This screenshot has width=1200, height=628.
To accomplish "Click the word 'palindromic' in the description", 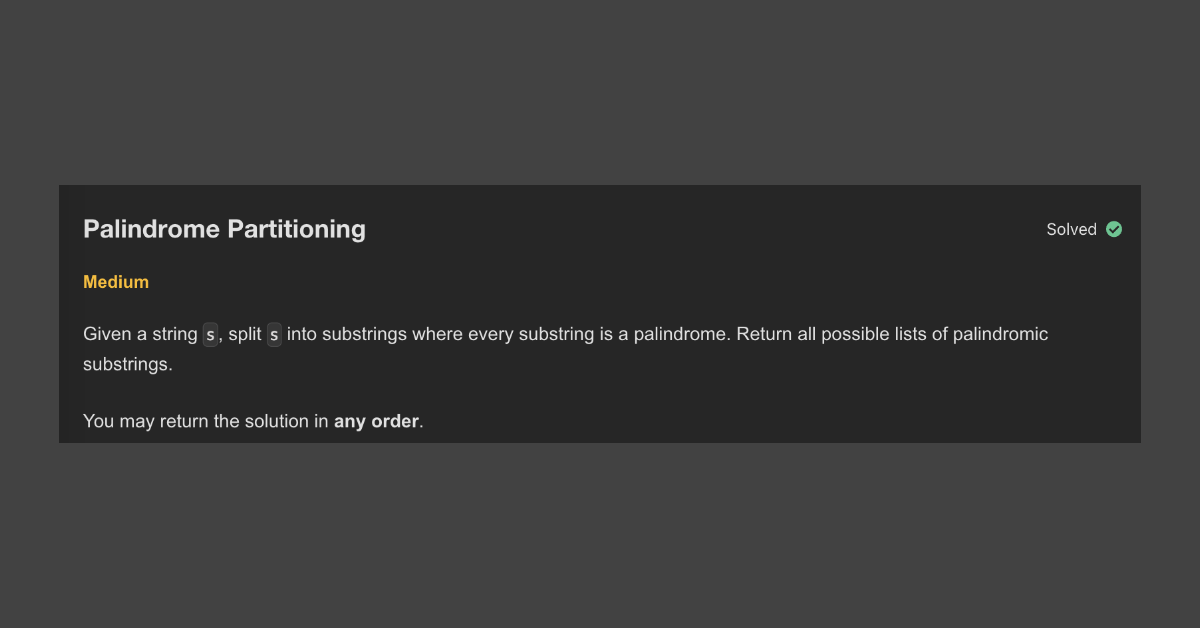I will pyautogui.click(x=1000, y=334).
